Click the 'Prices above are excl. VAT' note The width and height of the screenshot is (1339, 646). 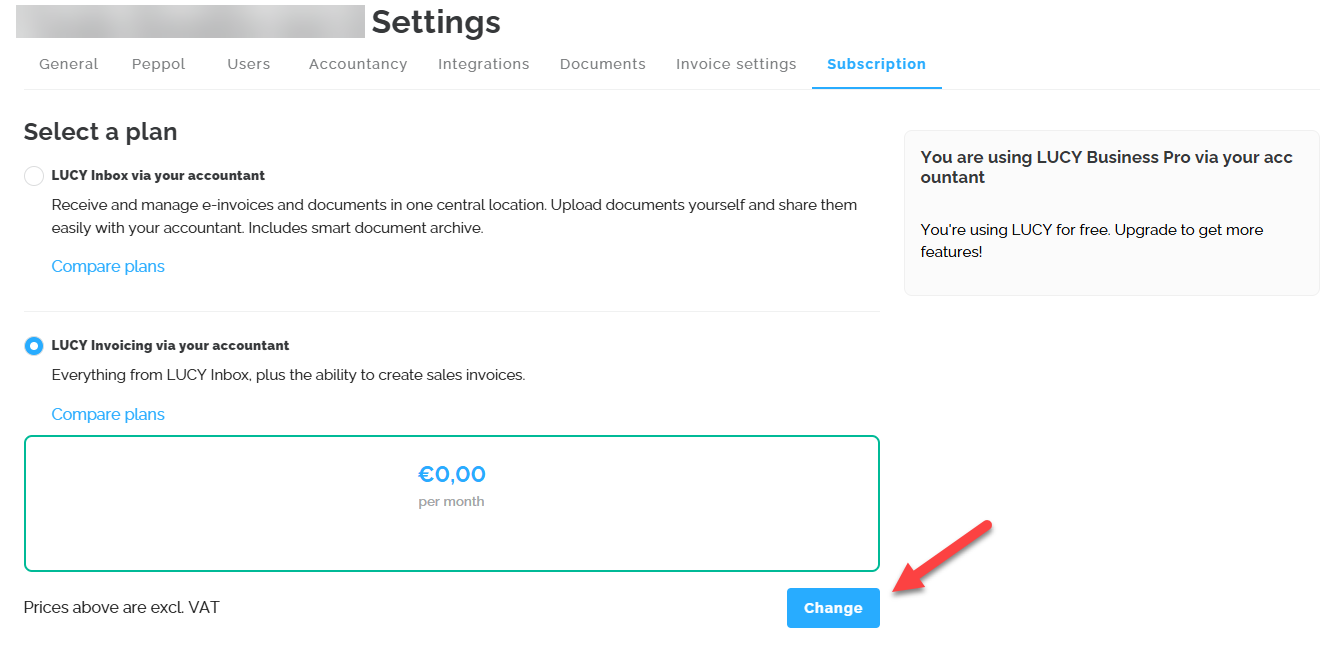tap(121, 607)
